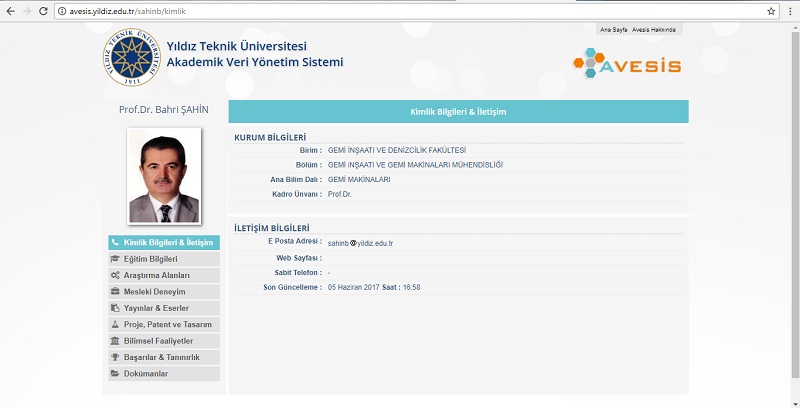Go to Mesleki Deneyim section
Viewport: 800px width, 408px height.
coord(163,291)
